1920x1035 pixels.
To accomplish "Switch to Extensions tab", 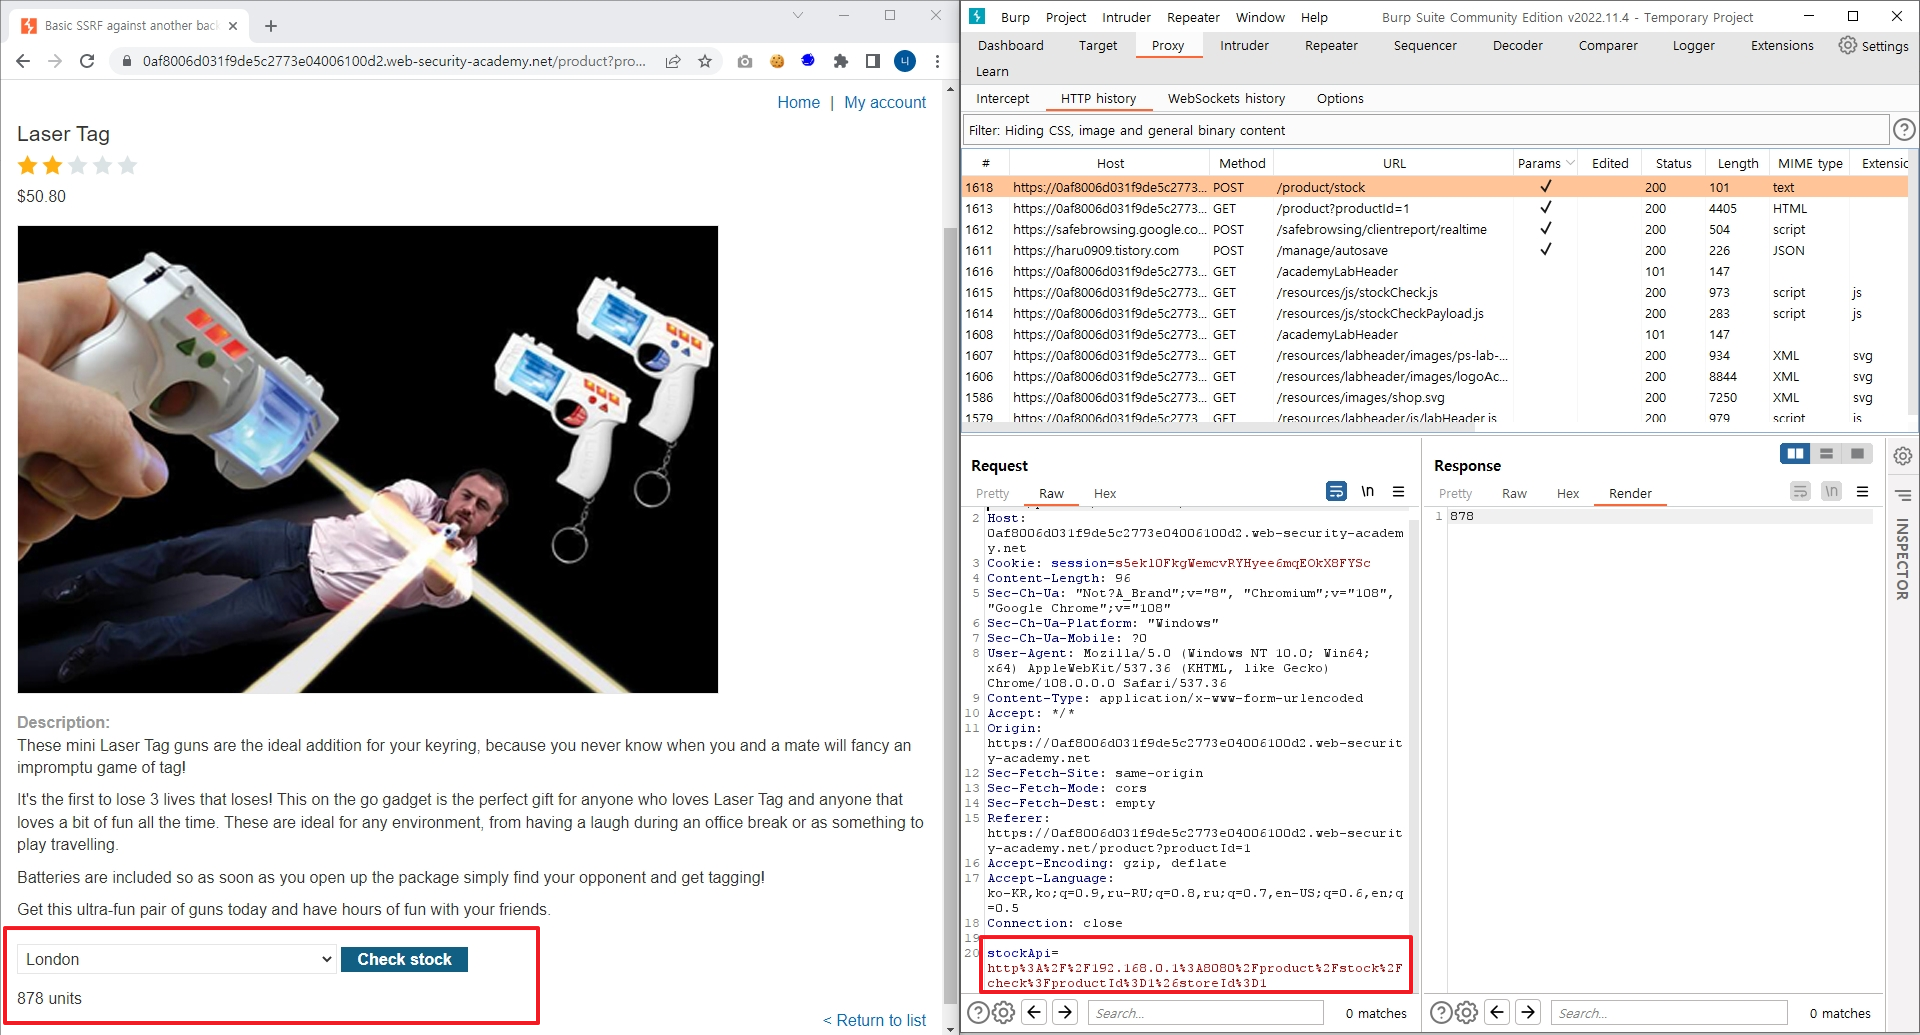I will pos(1782,45).
